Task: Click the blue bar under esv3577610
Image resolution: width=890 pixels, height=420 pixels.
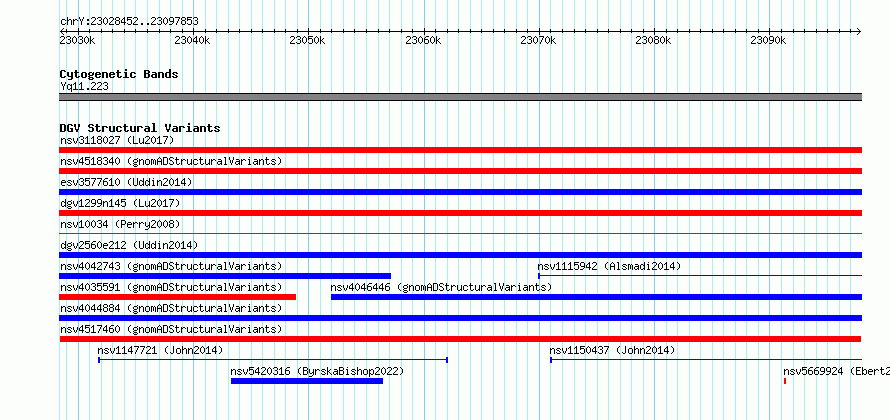Action: [x=460, y=192]
